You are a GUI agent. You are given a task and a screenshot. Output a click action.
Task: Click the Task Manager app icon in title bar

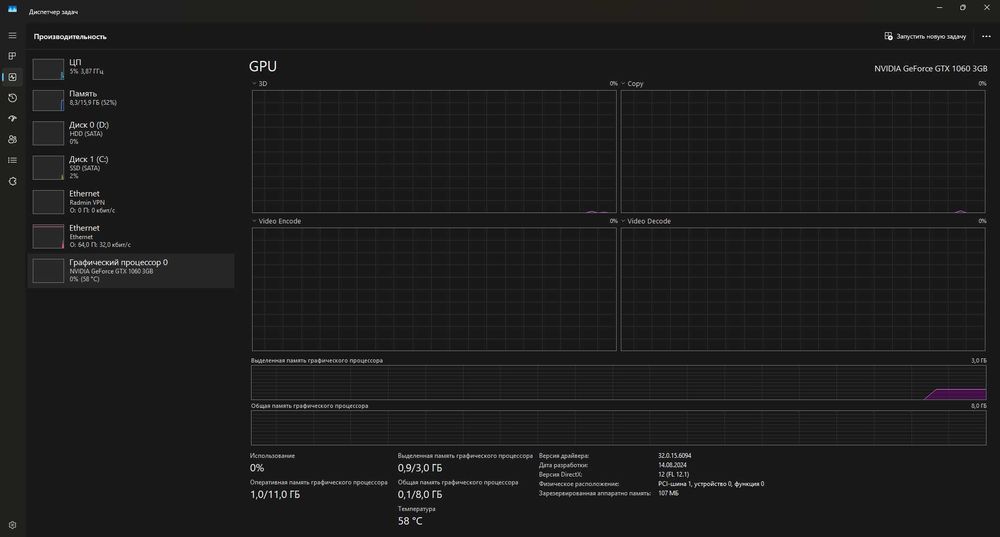coord(12,8)
